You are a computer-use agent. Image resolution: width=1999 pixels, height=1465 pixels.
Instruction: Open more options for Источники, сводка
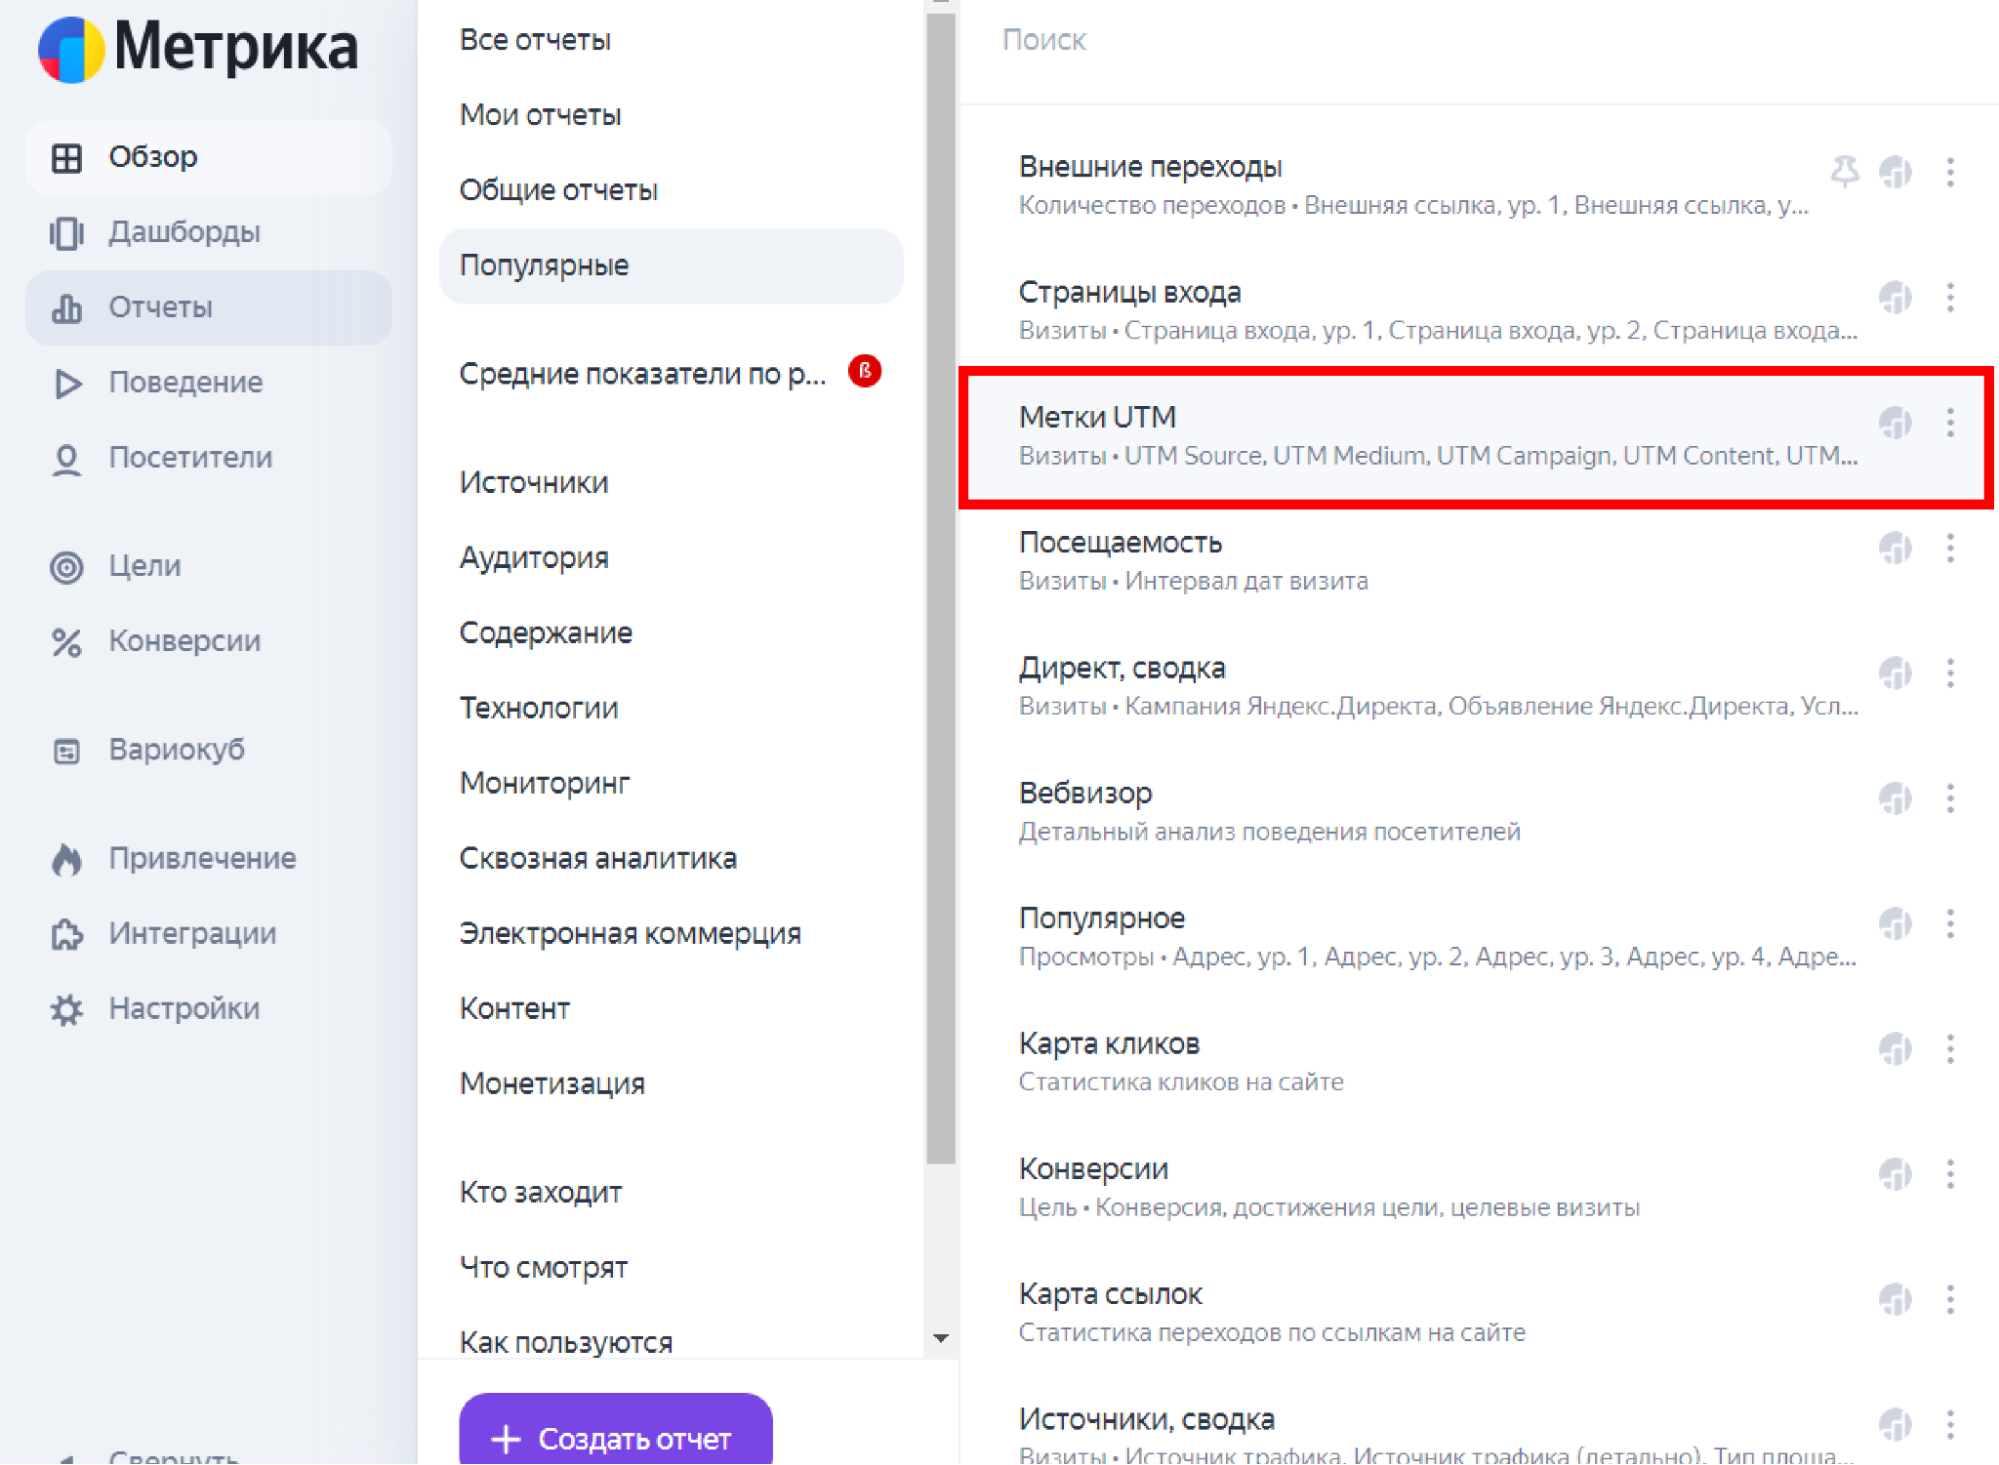pos(1950,1425)
